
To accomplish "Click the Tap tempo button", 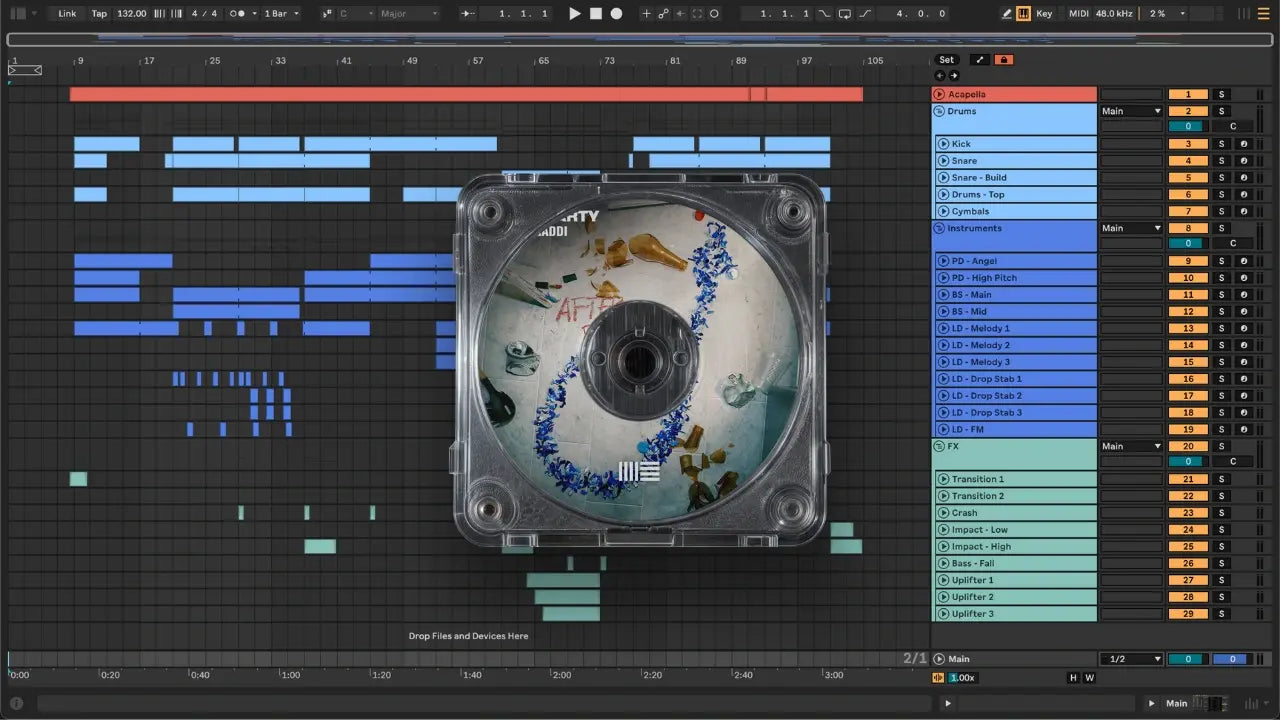I will 99,14.
